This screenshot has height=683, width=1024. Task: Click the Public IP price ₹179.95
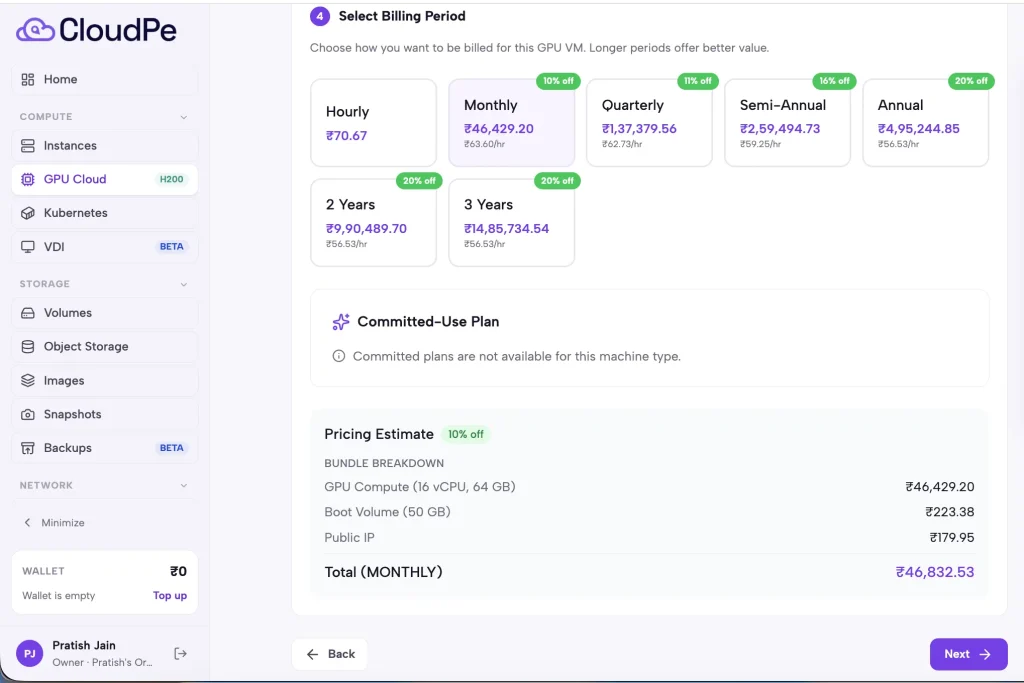tap(952, 537)
